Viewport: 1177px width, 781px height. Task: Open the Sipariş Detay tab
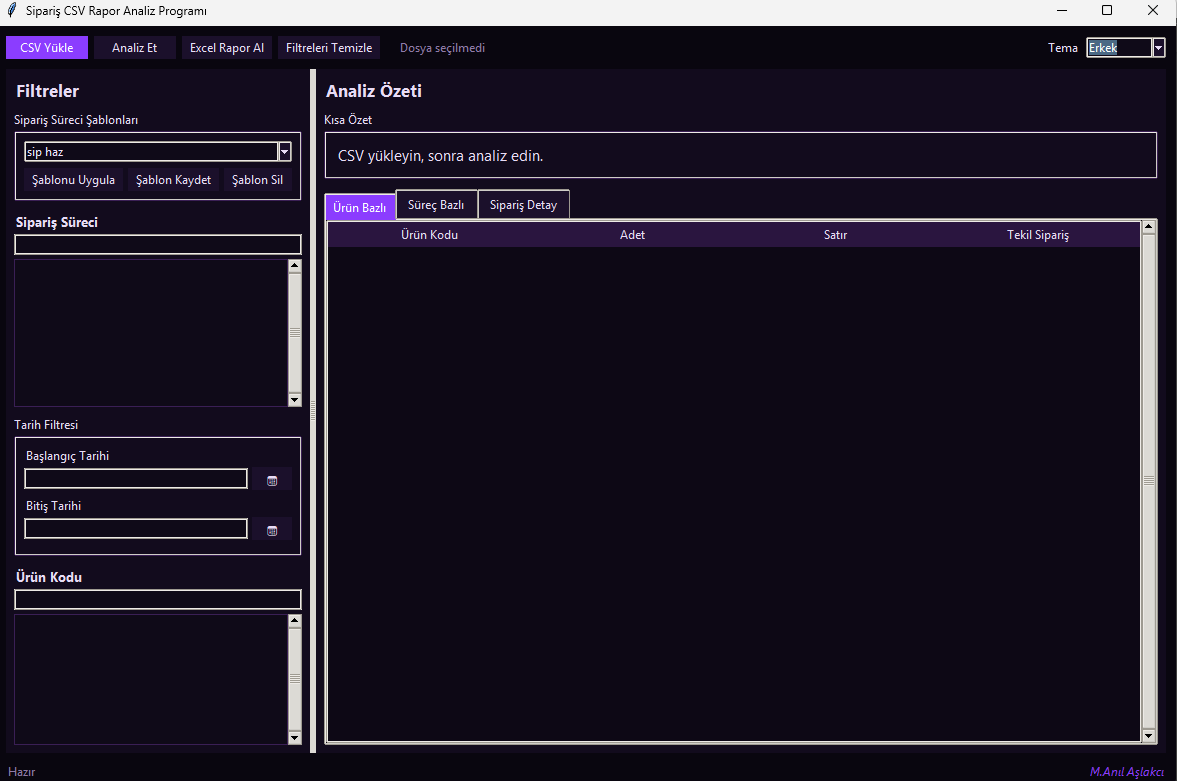523,204
